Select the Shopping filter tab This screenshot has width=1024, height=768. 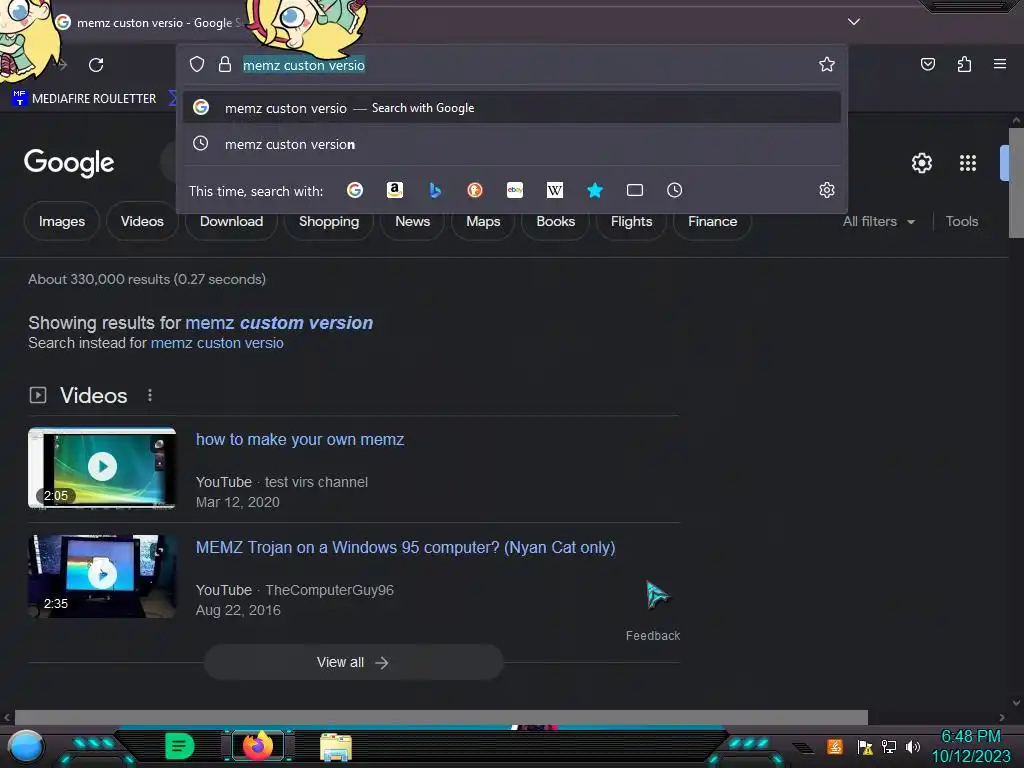click(x=328, y=221)
